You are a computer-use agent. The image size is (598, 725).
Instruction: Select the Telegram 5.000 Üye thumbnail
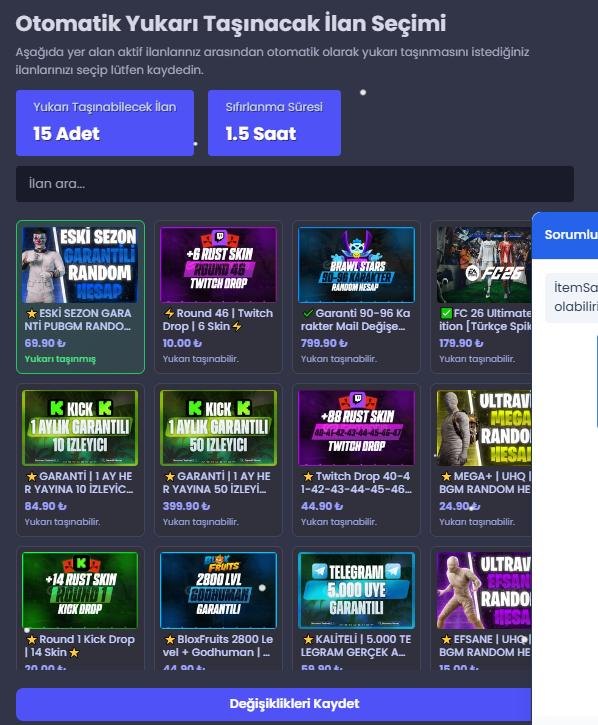click(357, 590)
